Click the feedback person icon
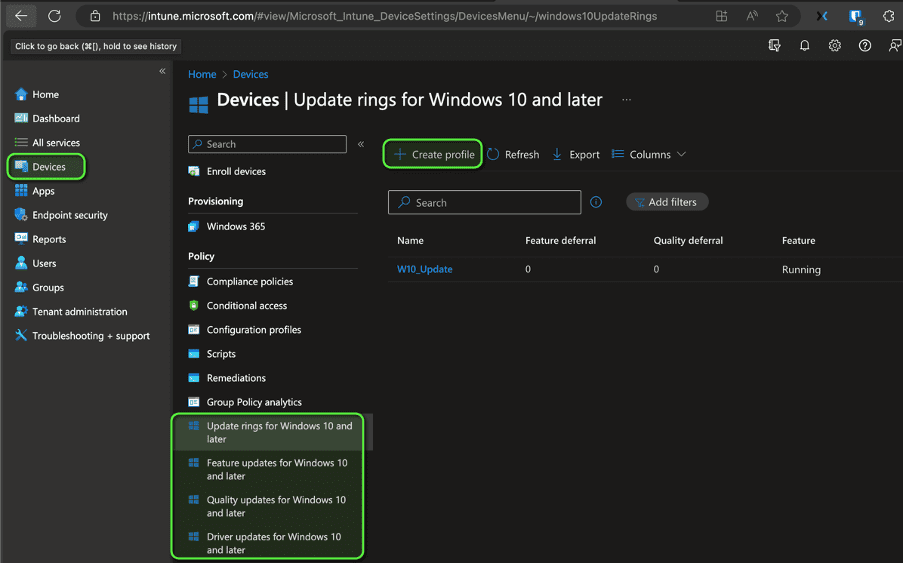 pyautogui.click(x=893, y=46)
